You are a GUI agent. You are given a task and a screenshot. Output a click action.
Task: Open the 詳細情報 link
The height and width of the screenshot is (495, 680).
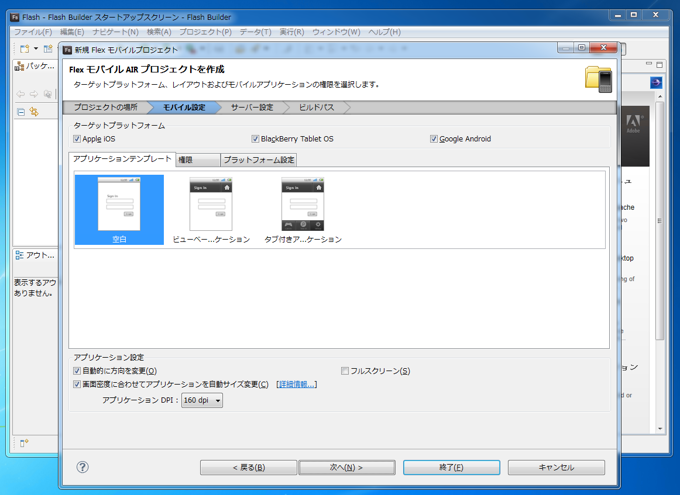(297, 384)
